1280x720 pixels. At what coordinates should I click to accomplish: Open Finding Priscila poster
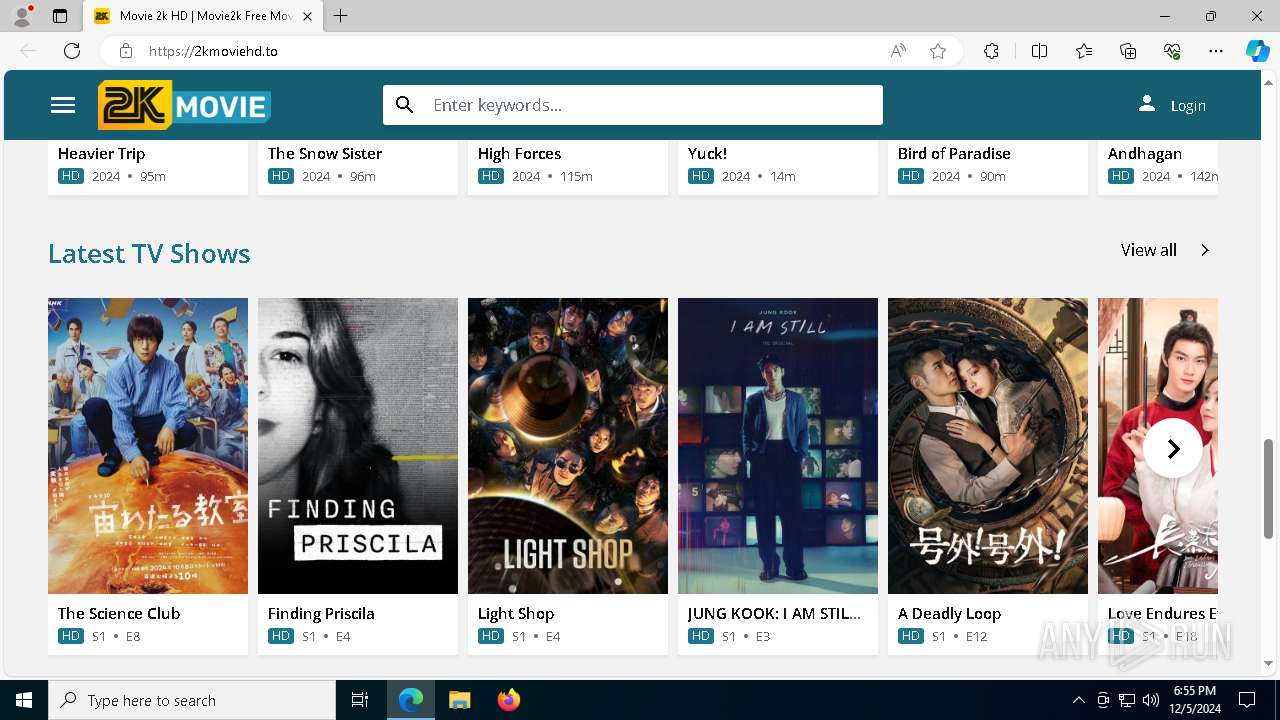[358, 446]
